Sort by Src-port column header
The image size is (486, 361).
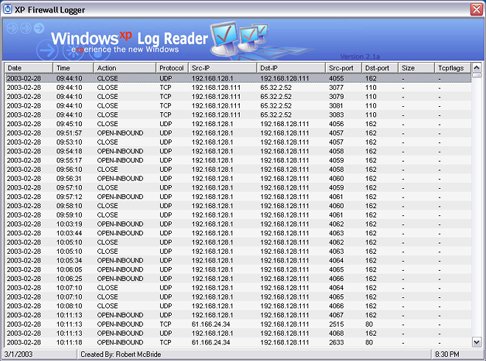(343, 68)
